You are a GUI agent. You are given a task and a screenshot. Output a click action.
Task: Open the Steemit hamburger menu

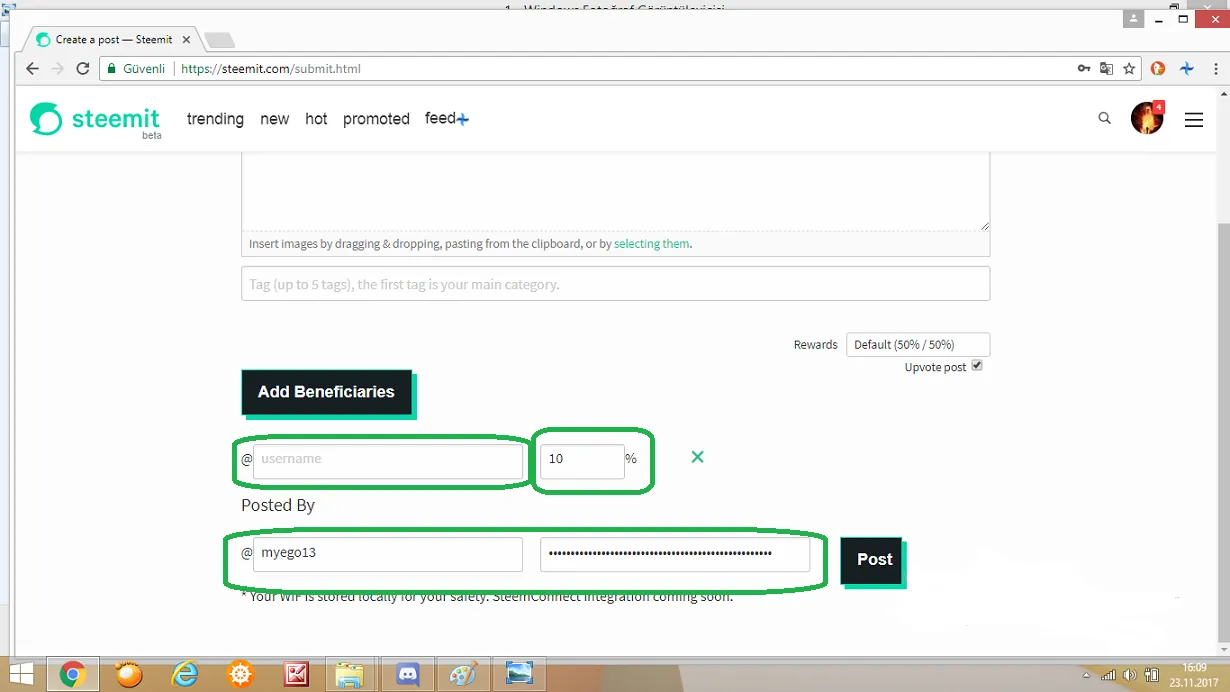pyautogui.click(x=1193, y=119)
